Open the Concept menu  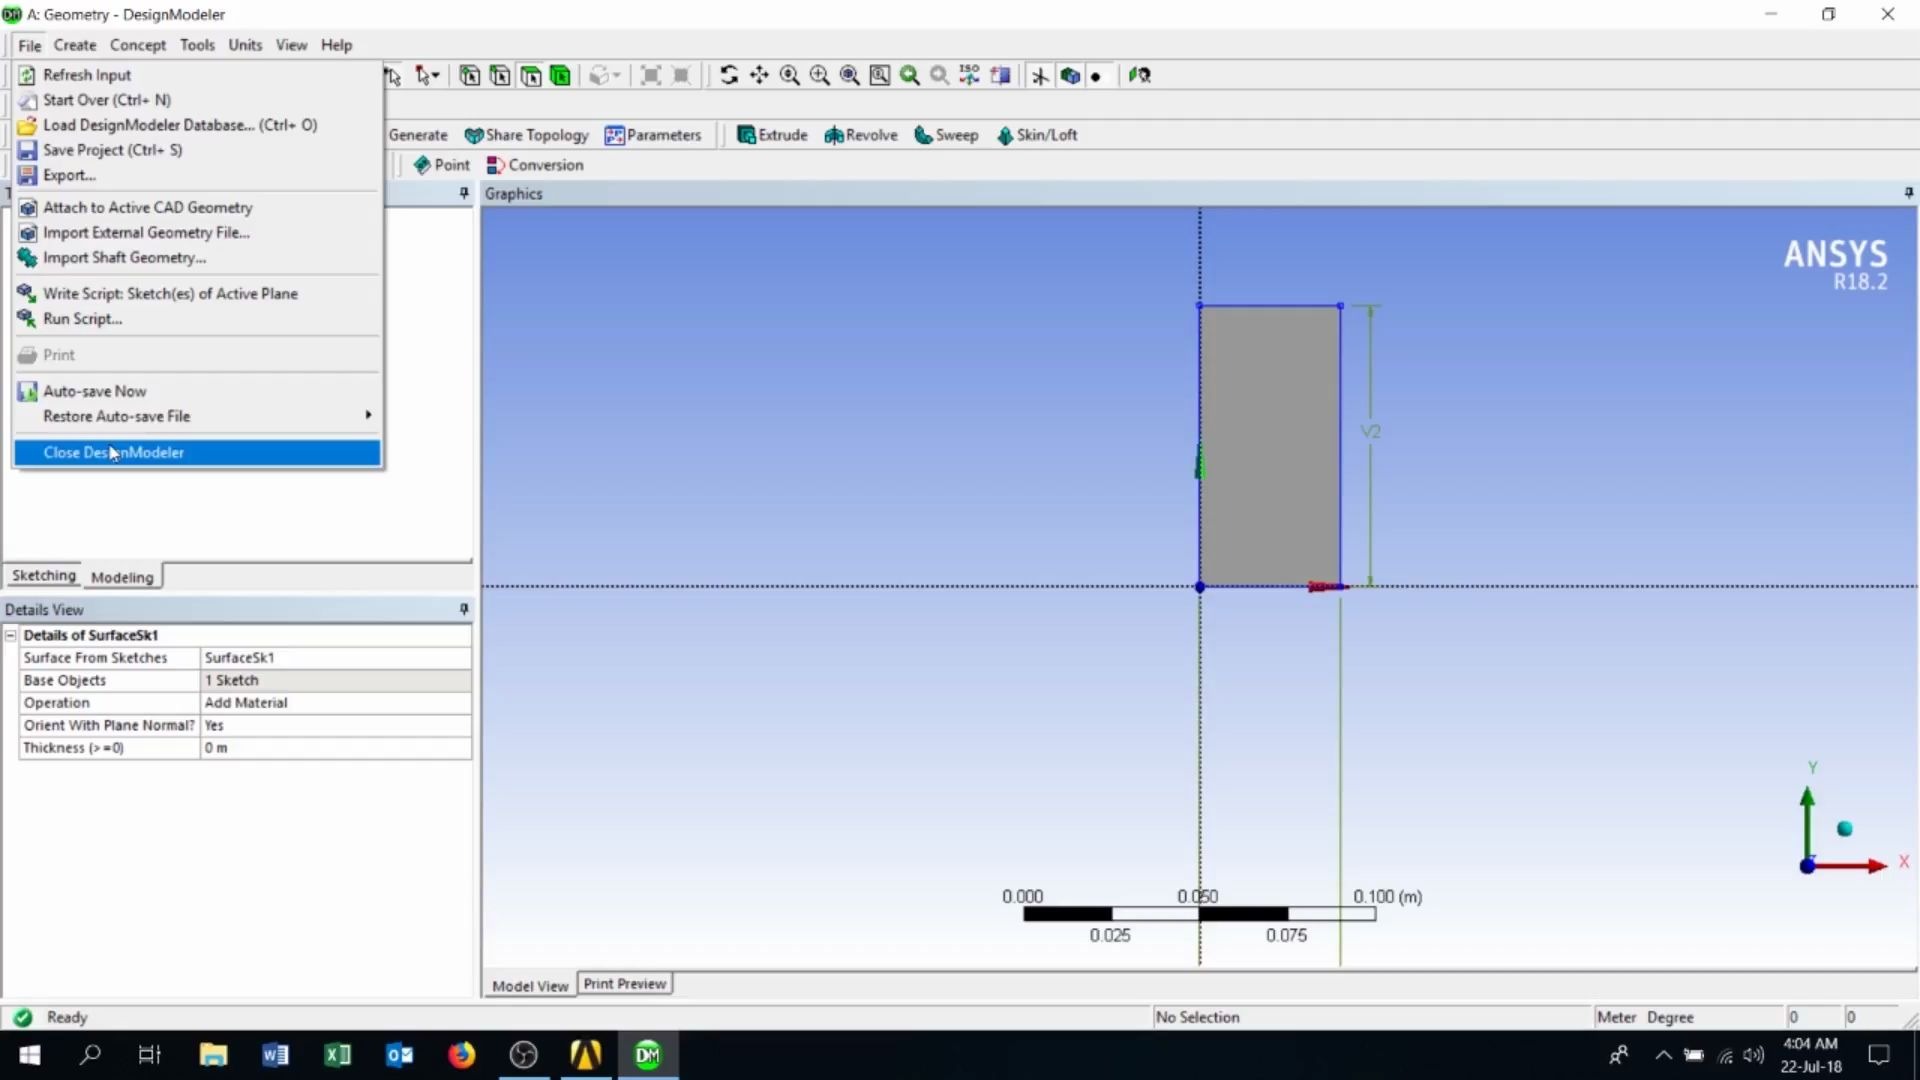point(138,44)
